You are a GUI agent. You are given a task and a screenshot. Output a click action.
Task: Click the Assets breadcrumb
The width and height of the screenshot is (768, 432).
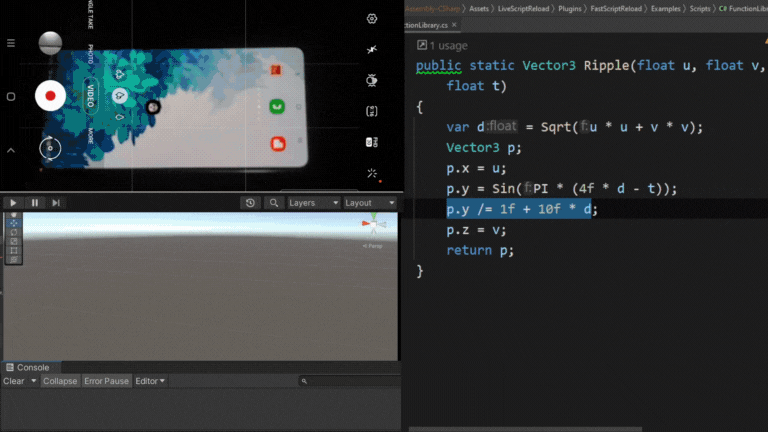point(479,8)
